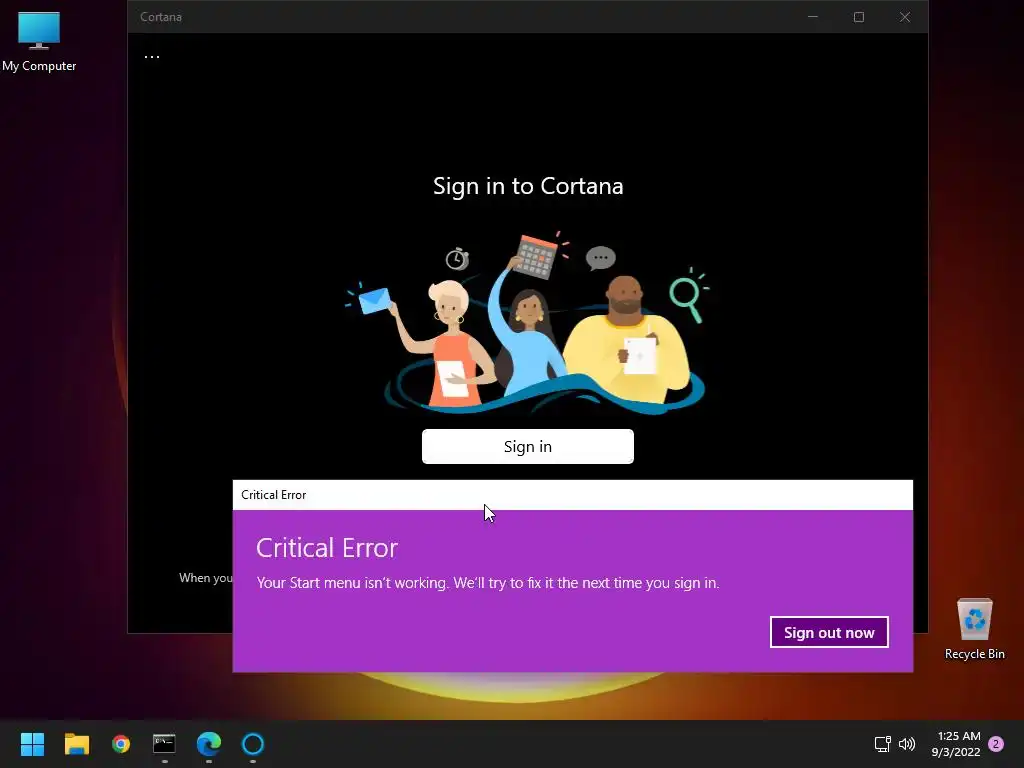Open My Computer desktop icon
1024x768 pixels.
coord(39,42)
